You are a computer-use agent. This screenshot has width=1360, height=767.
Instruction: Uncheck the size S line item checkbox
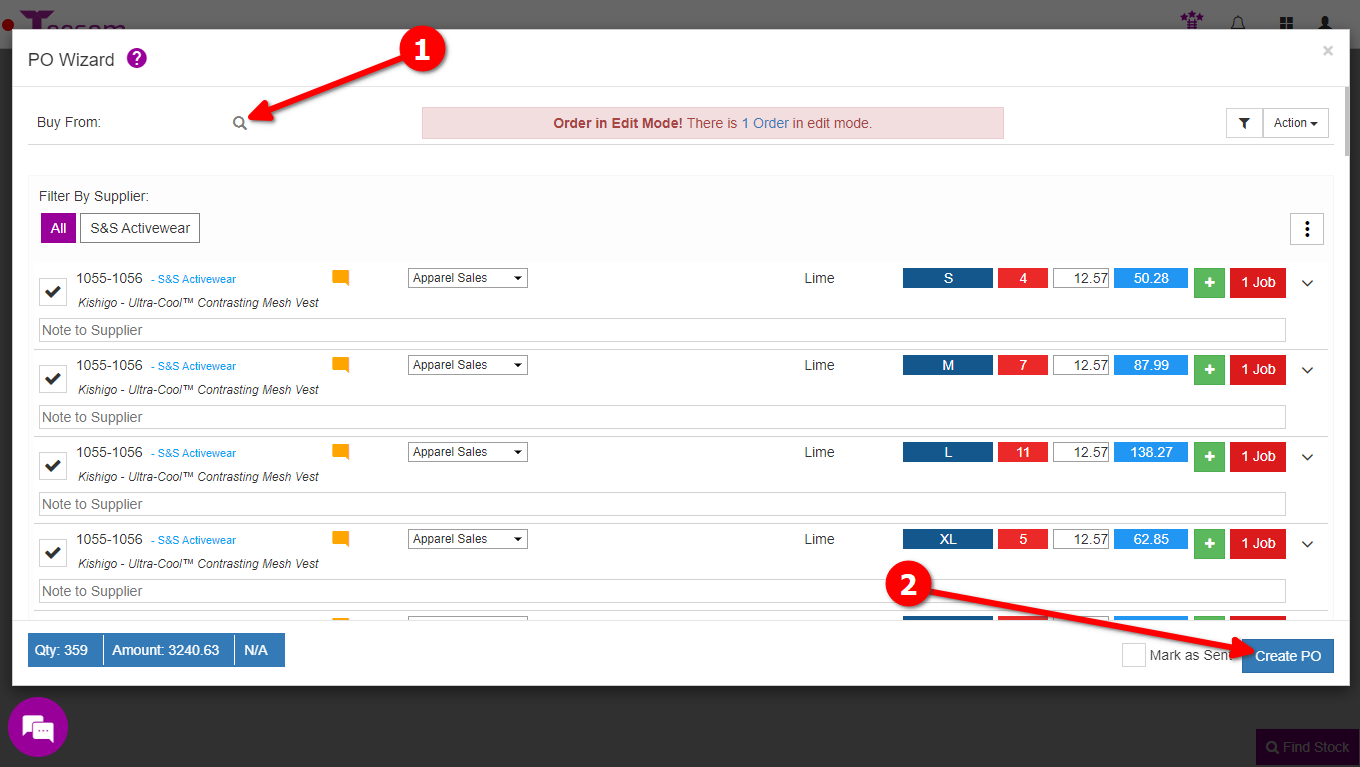(x=53, y=291)
